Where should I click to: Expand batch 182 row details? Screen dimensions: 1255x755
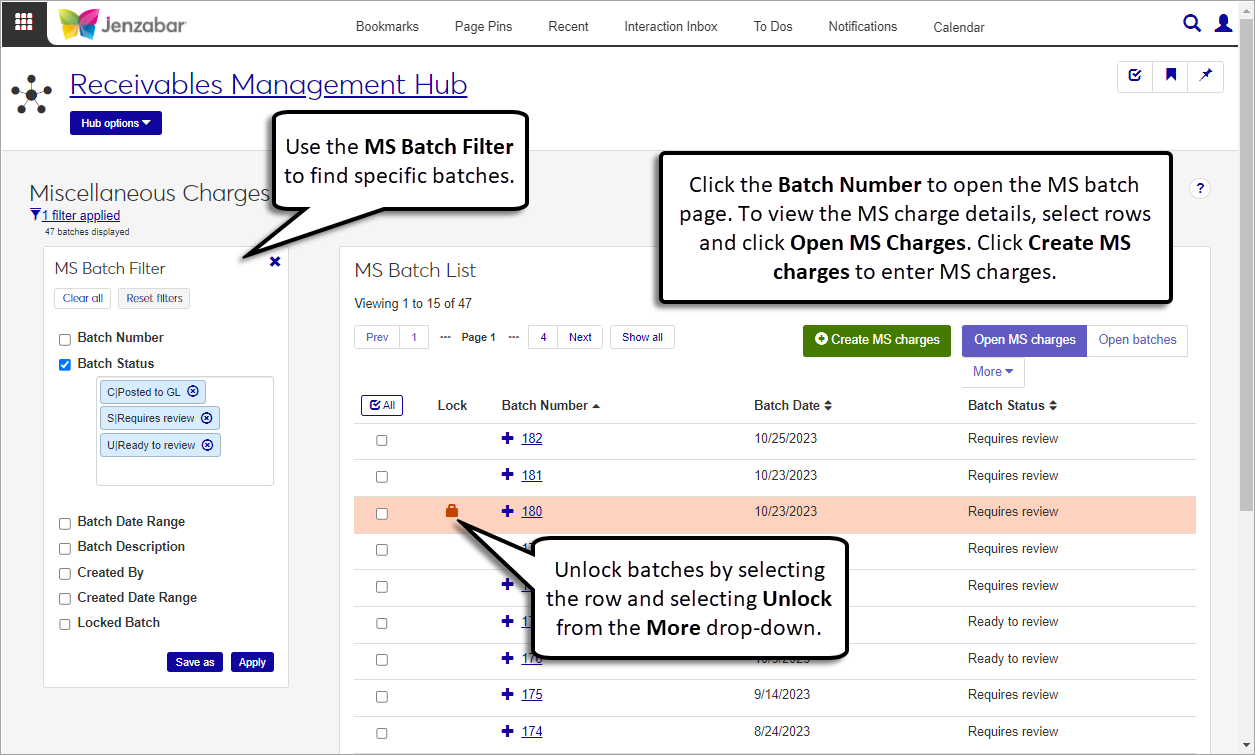pos(507,438)
